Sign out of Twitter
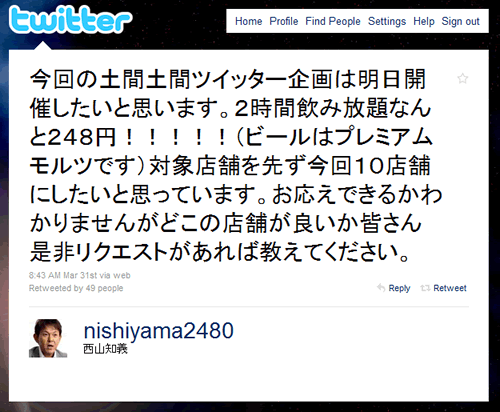 [460, 21]
